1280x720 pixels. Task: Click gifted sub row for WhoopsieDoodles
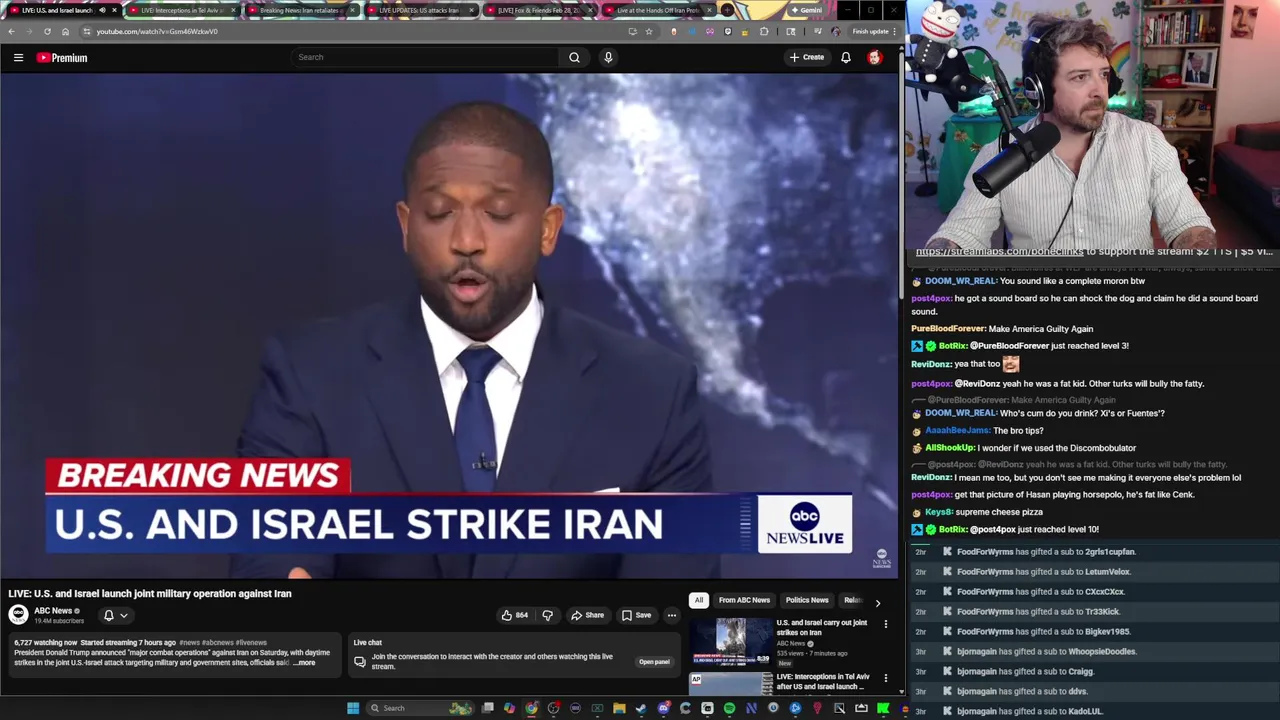click(1094, 652)
